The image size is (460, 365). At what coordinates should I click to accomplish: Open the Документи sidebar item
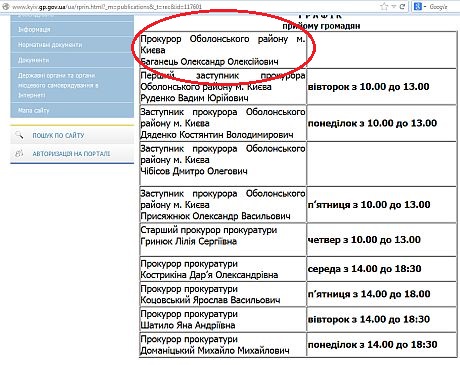(72, 60)
